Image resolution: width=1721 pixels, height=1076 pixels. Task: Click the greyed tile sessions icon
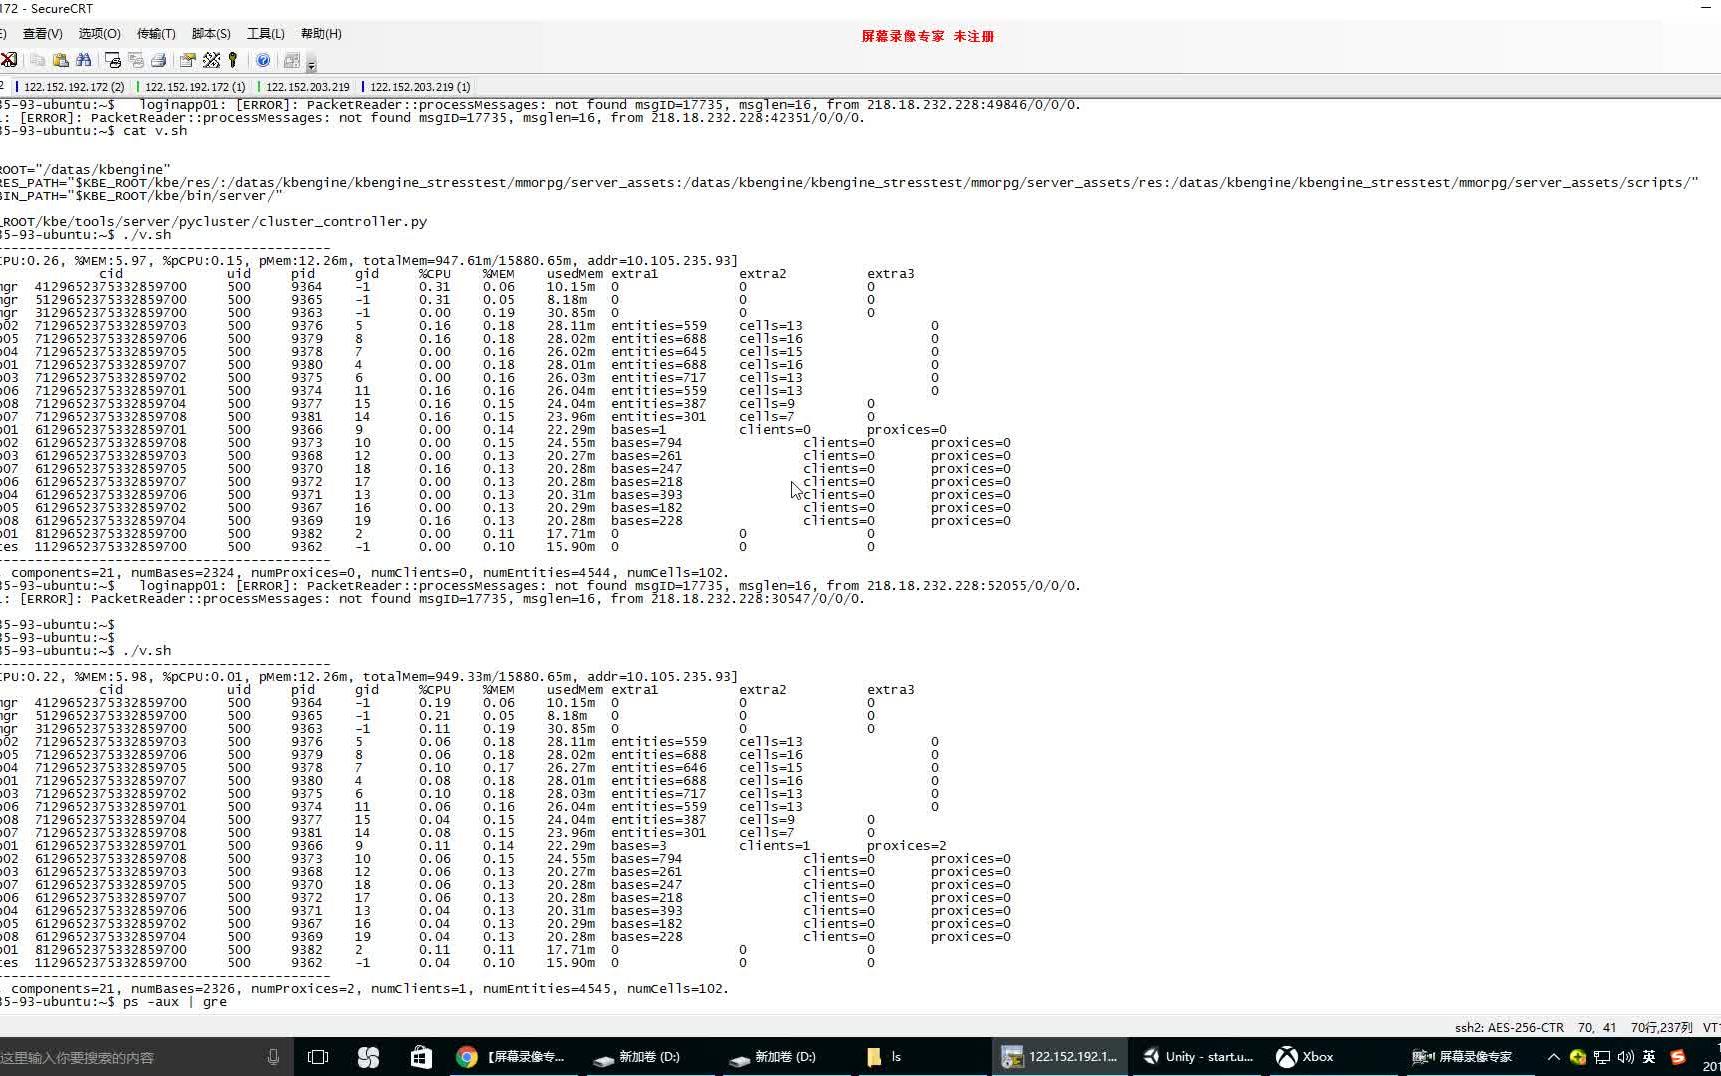pos(292,60)
